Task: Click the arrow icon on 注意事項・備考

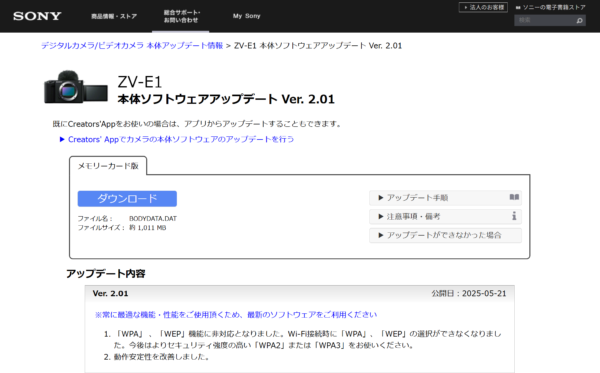Action: [x=380, y=217]
